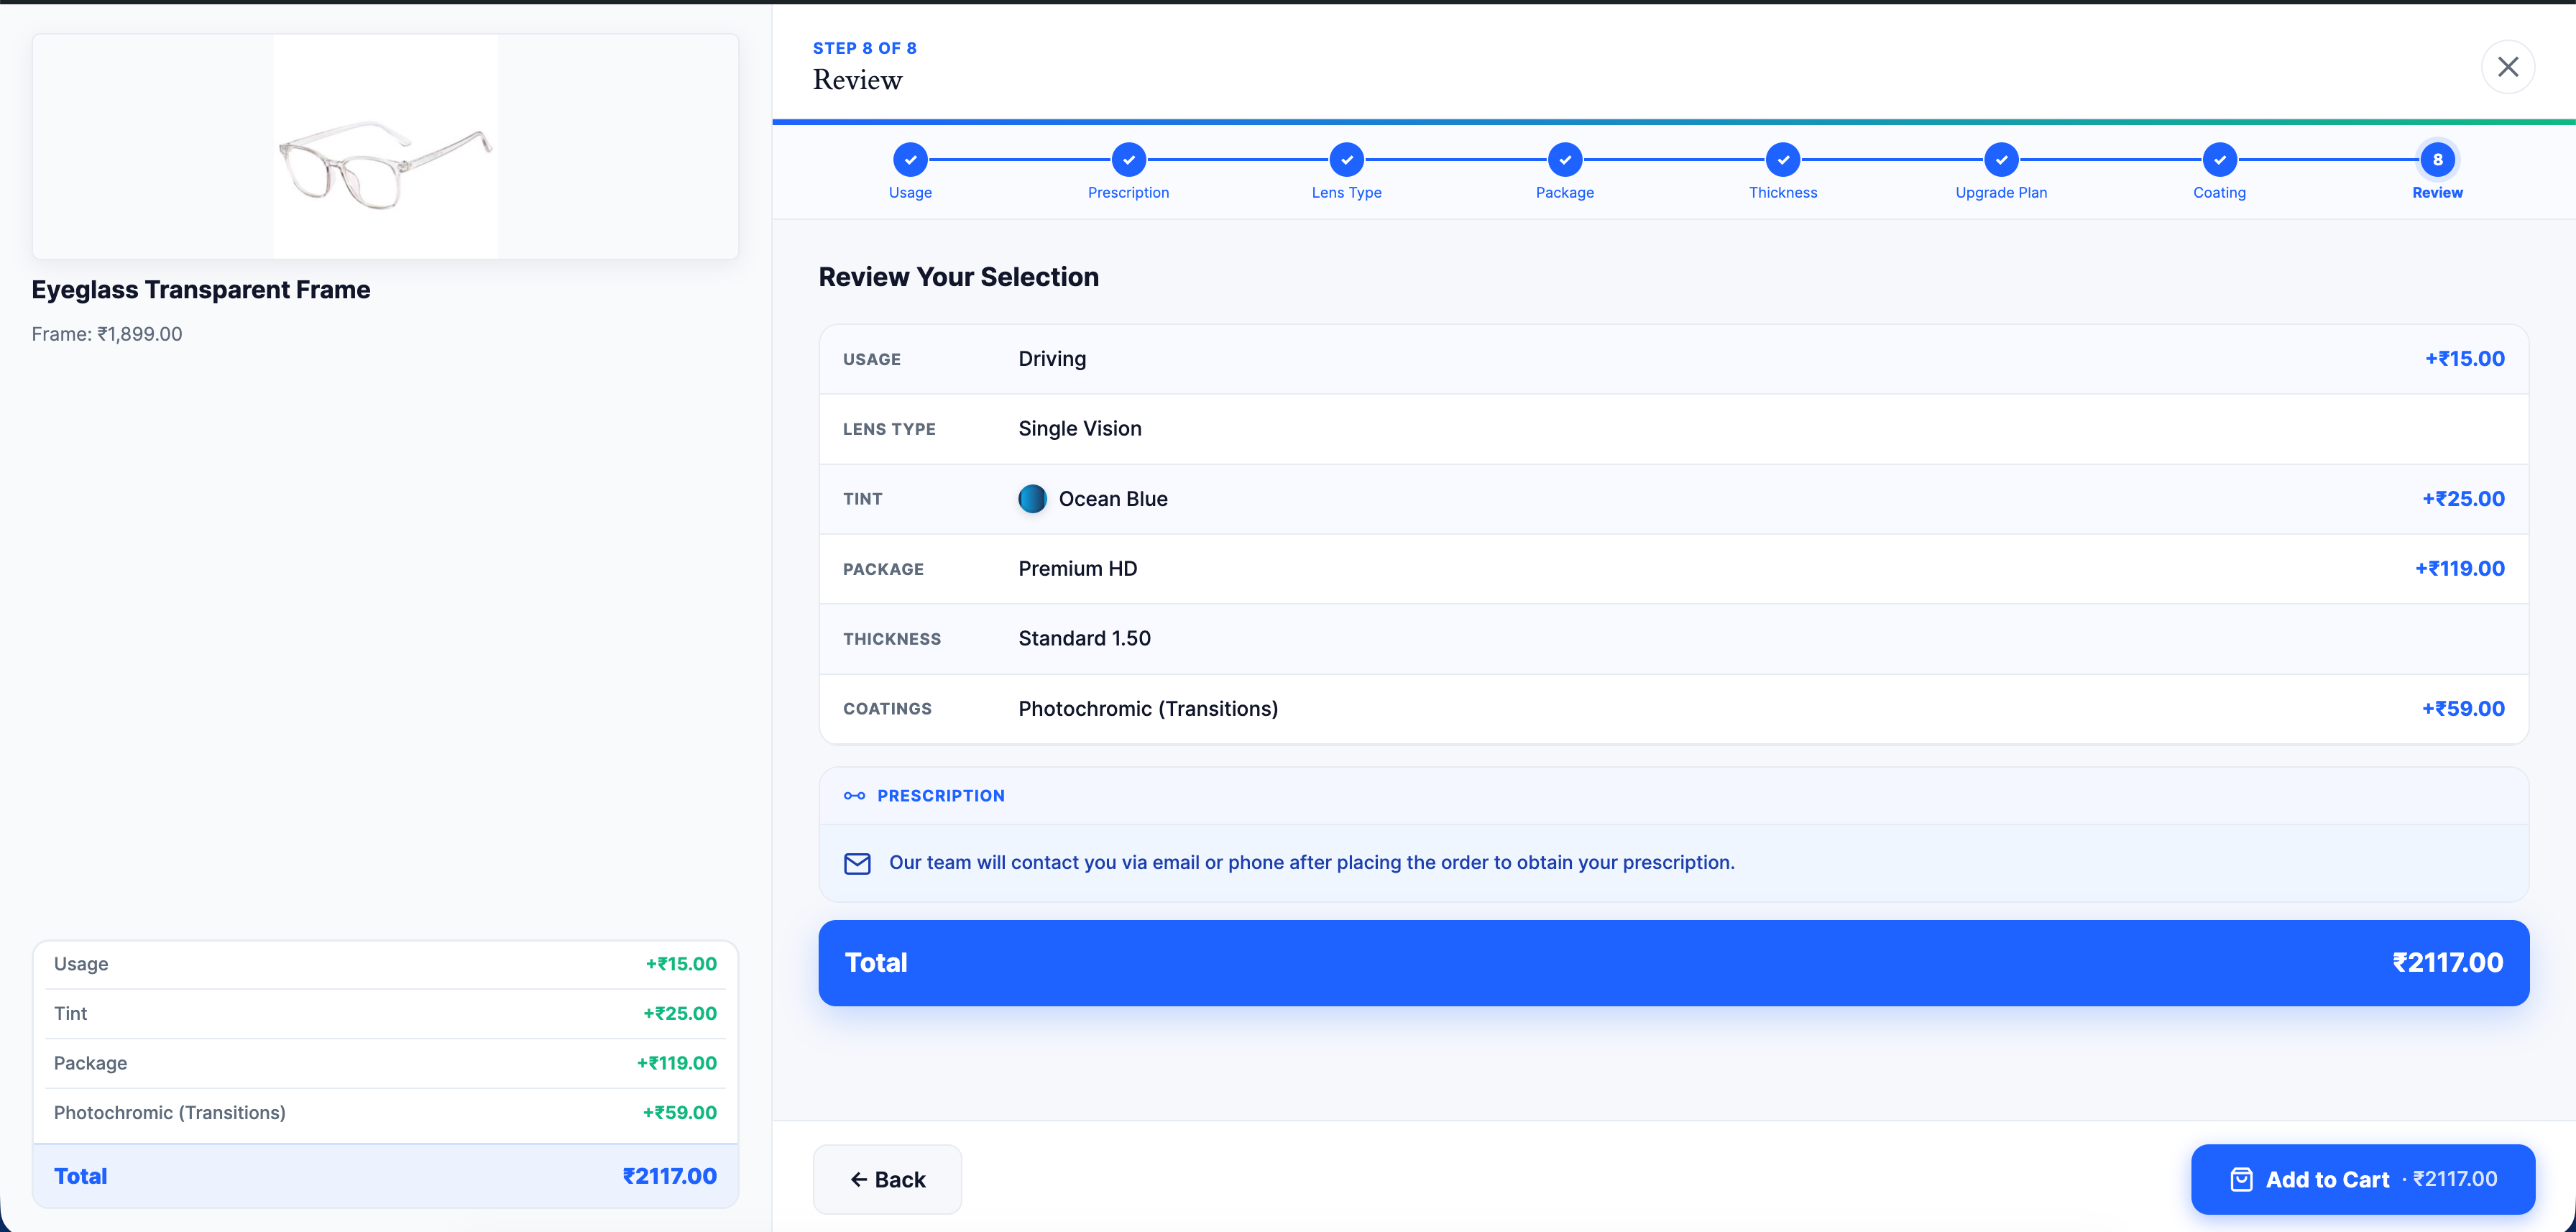Go back using the Back button

coord(887,1179)
